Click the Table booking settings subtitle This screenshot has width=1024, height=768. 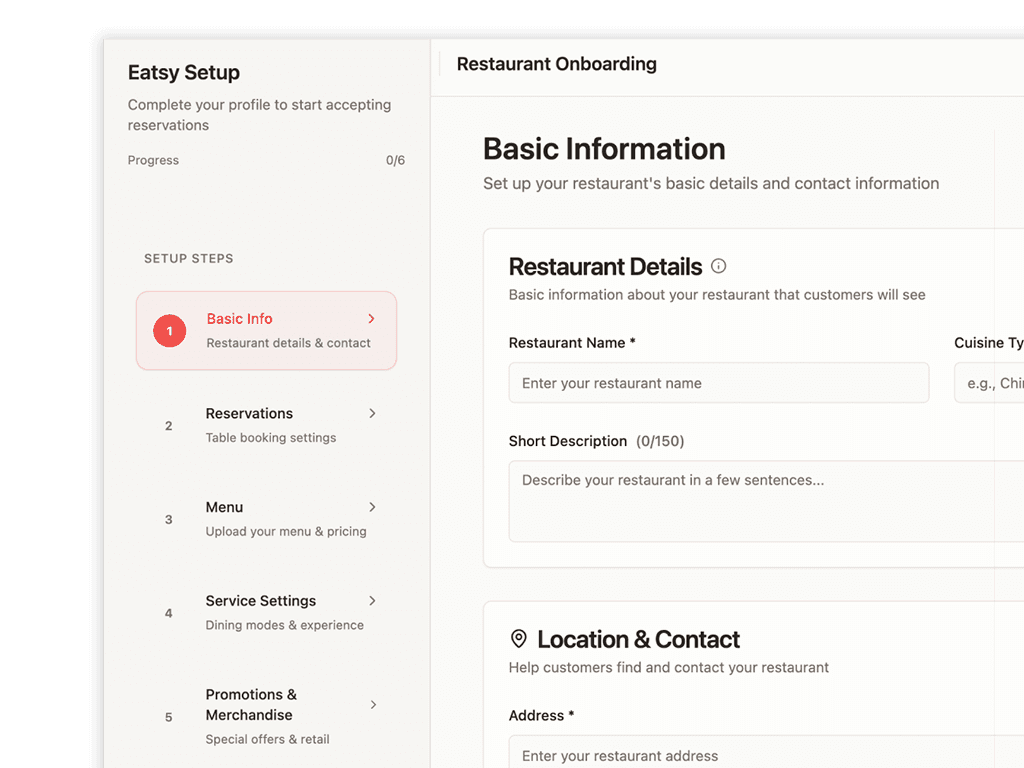coord(271,438)
